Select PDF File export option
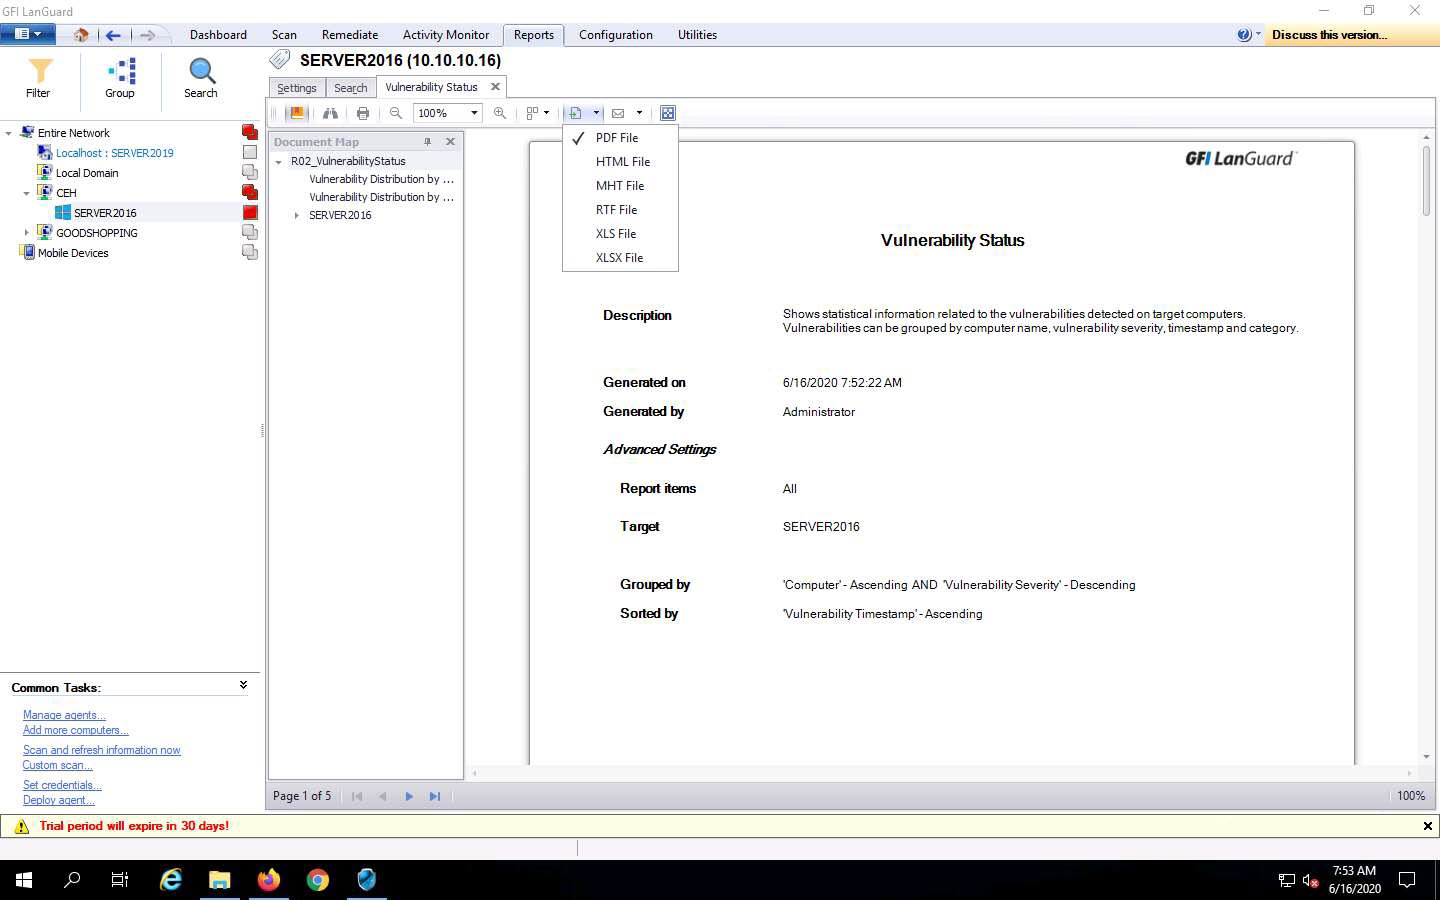This screenshot has width=1440, height=900. pos(620,138)
